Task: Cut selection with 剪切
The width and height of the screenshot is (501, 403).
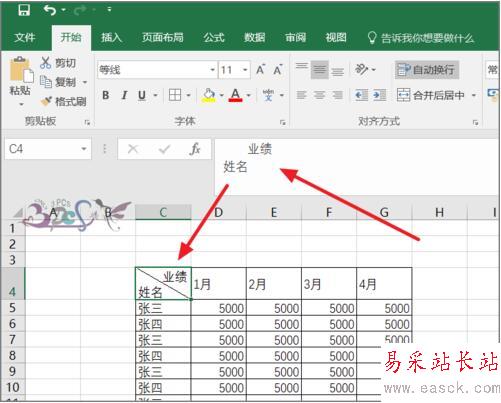Action: tap(59, 63)
